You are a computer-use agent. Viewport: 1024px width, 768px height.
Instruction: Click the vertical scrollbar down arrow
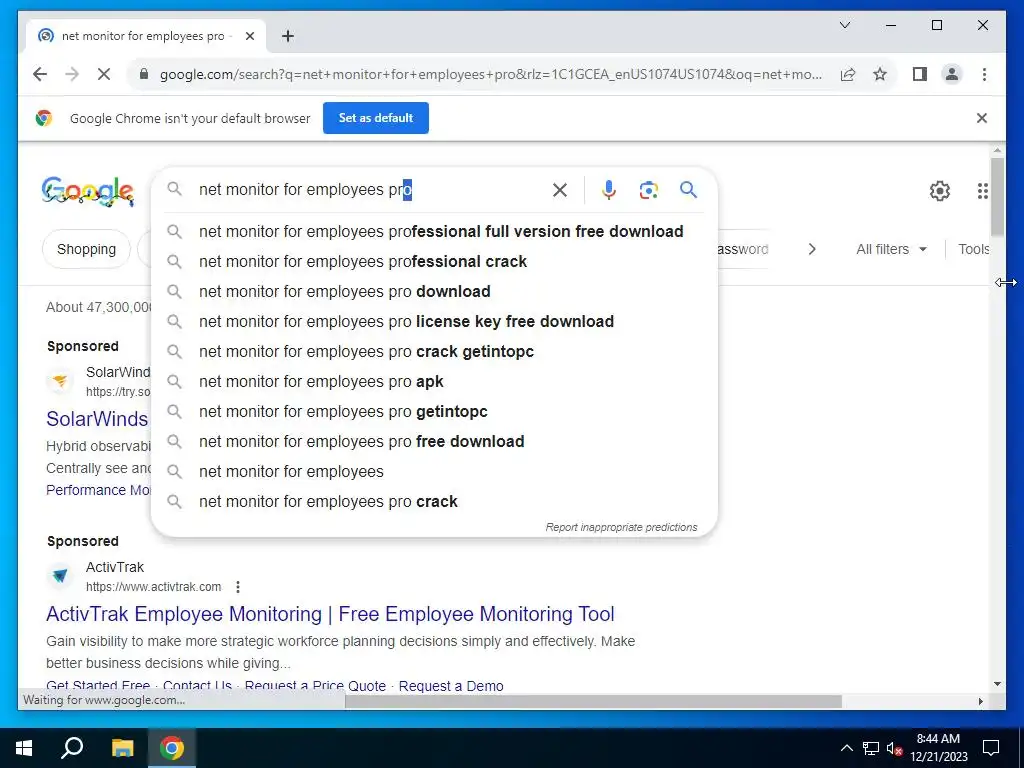[997, 684]
